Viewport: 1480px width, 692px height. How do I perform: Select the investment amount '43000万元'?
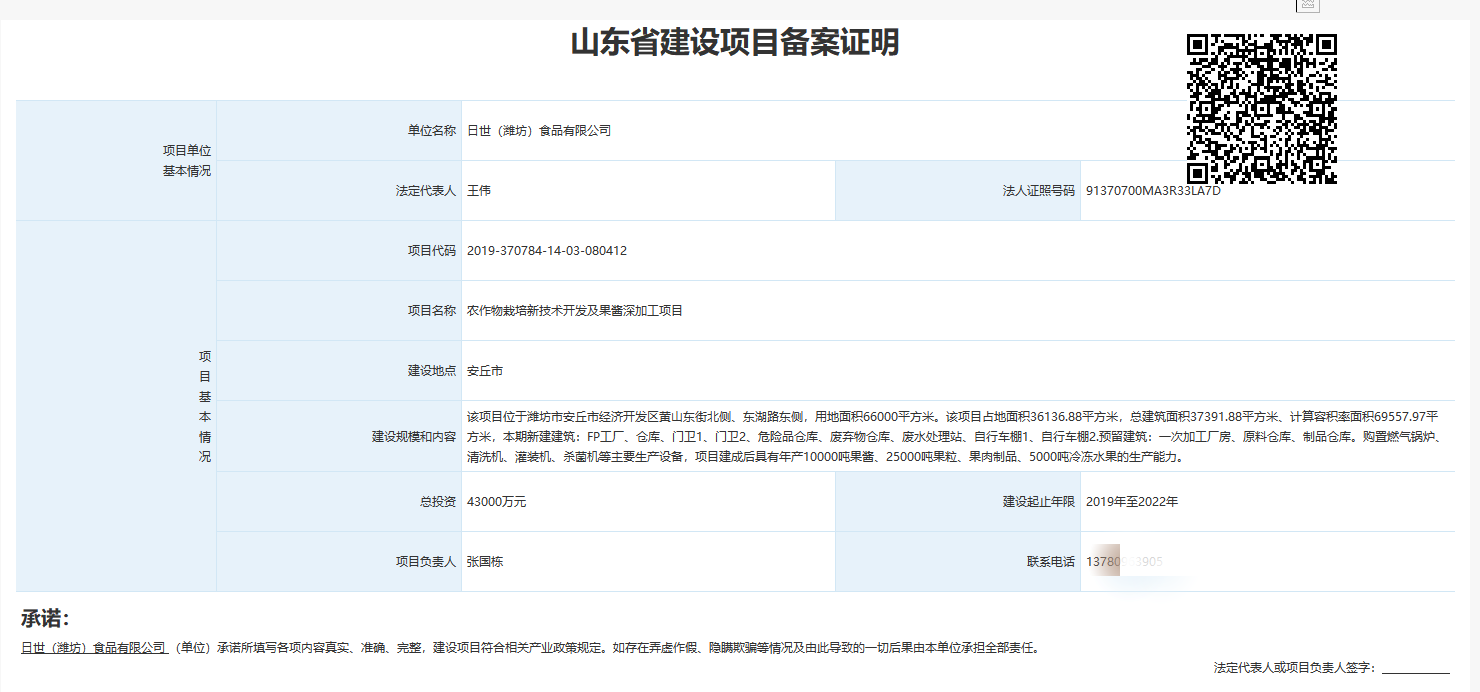(x=496, y=501)
